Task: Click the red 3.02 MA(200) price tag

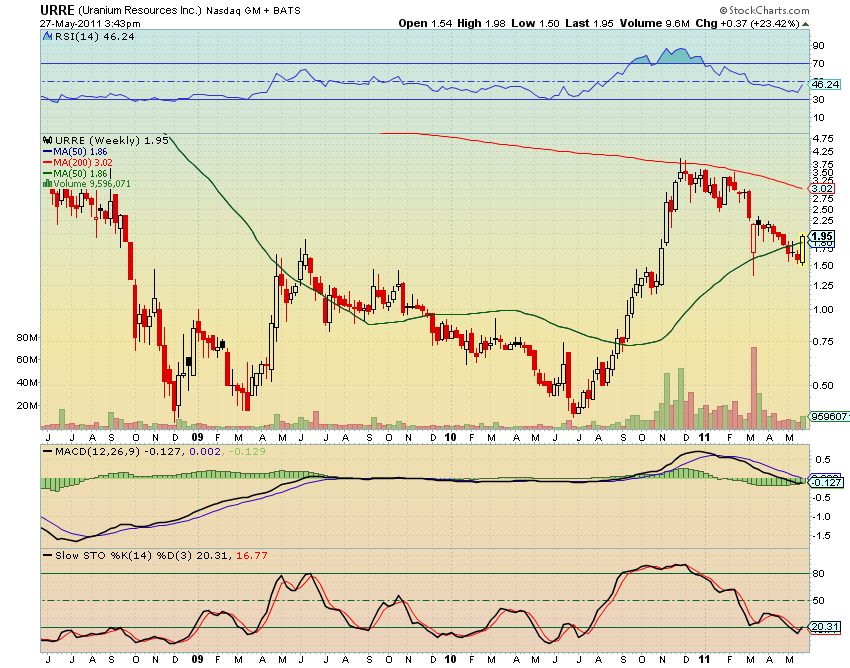Action: pos(822,189)
